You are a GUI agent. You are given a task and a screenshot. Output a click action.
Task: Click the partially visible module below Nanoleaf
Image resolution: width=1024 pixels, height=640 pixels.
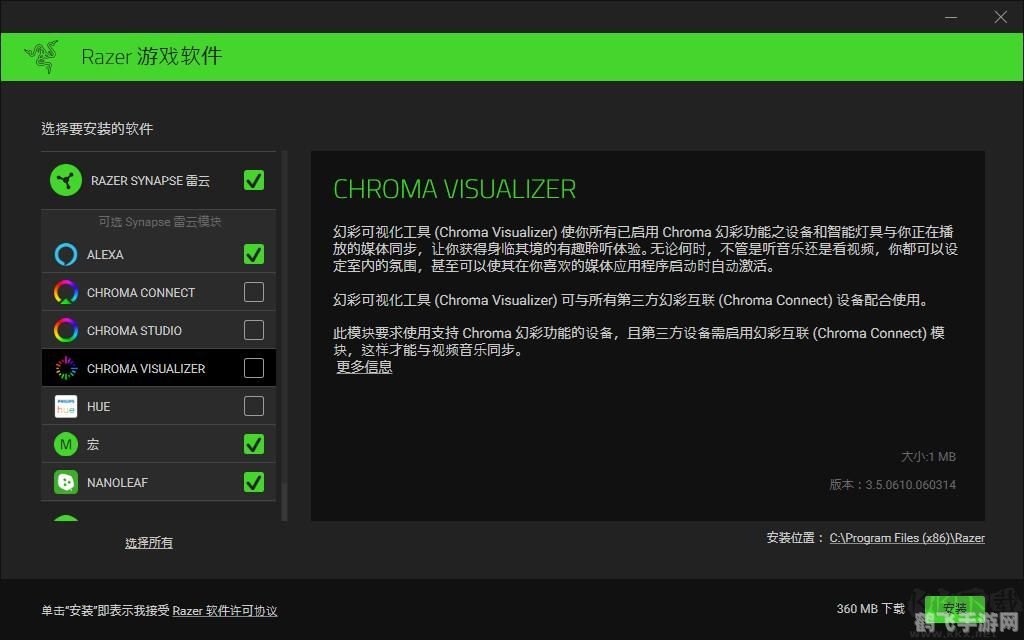[65, 518]
